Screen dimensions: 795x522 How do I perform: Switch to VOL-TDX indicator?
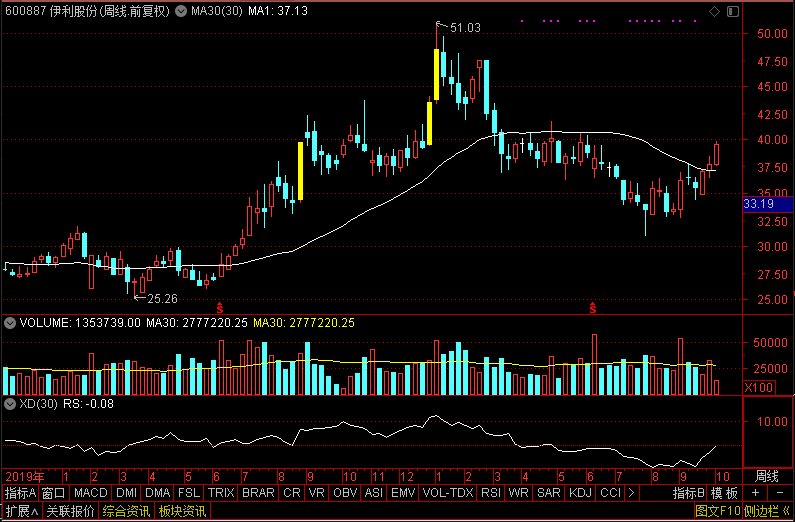tap(448, 493)
